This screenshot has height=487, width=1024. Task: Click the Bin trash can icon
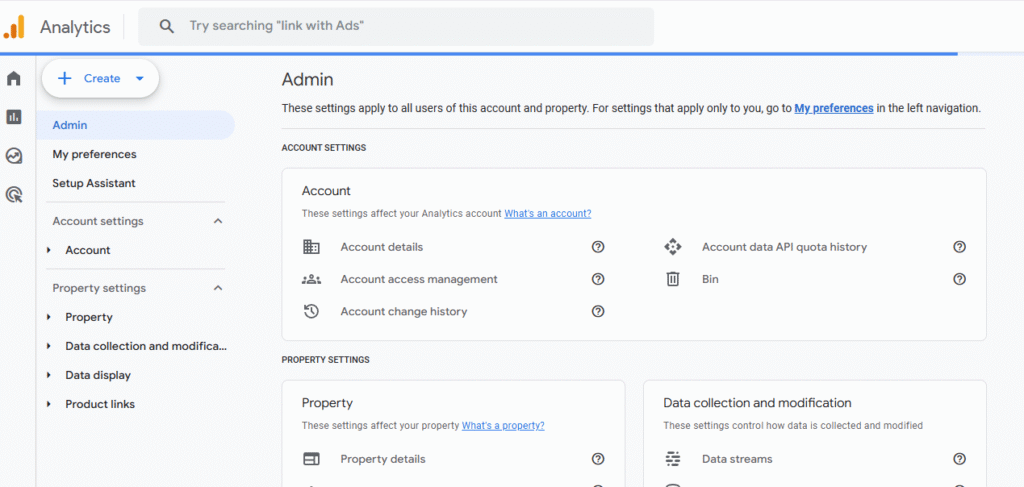673,279
